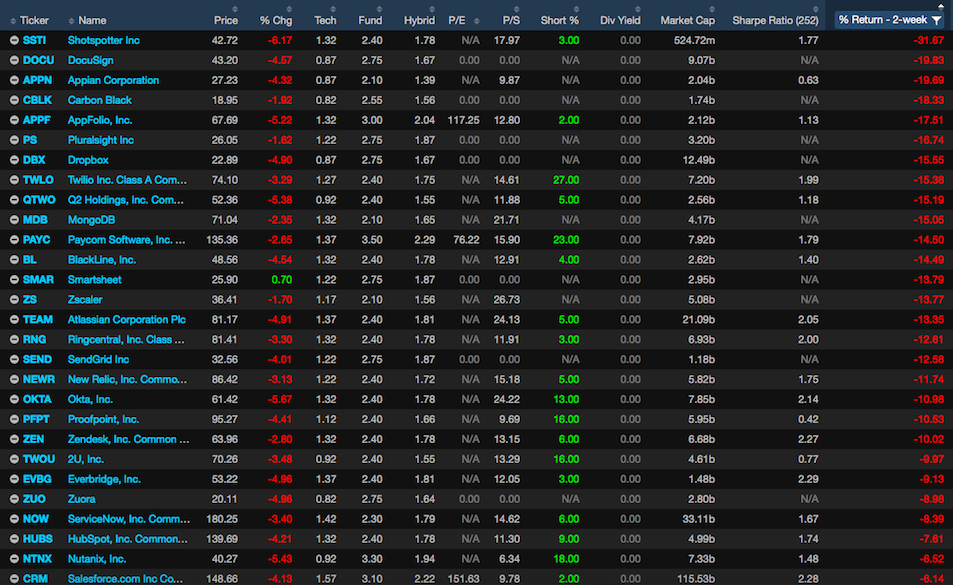Open the Carbon Black link
This screenshot has height=585, width=953.
click(x=100, y=100)
